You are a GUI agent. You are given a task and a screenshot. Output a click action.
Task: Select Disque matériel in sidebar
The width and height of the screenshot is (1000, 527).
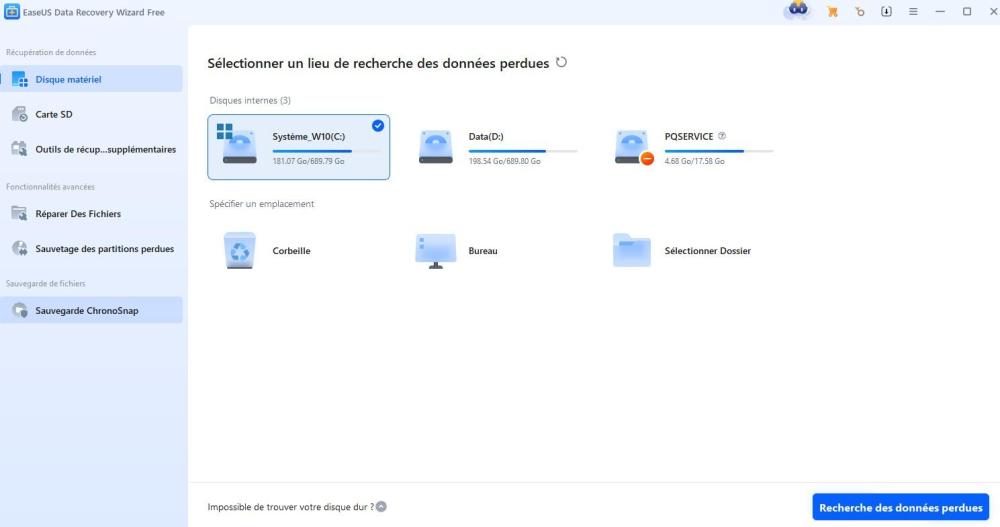91,79
